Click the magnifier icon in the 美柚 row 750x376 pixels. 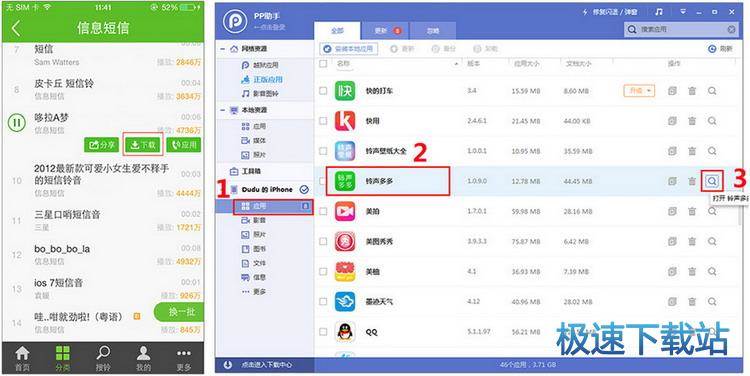point(712,272)
